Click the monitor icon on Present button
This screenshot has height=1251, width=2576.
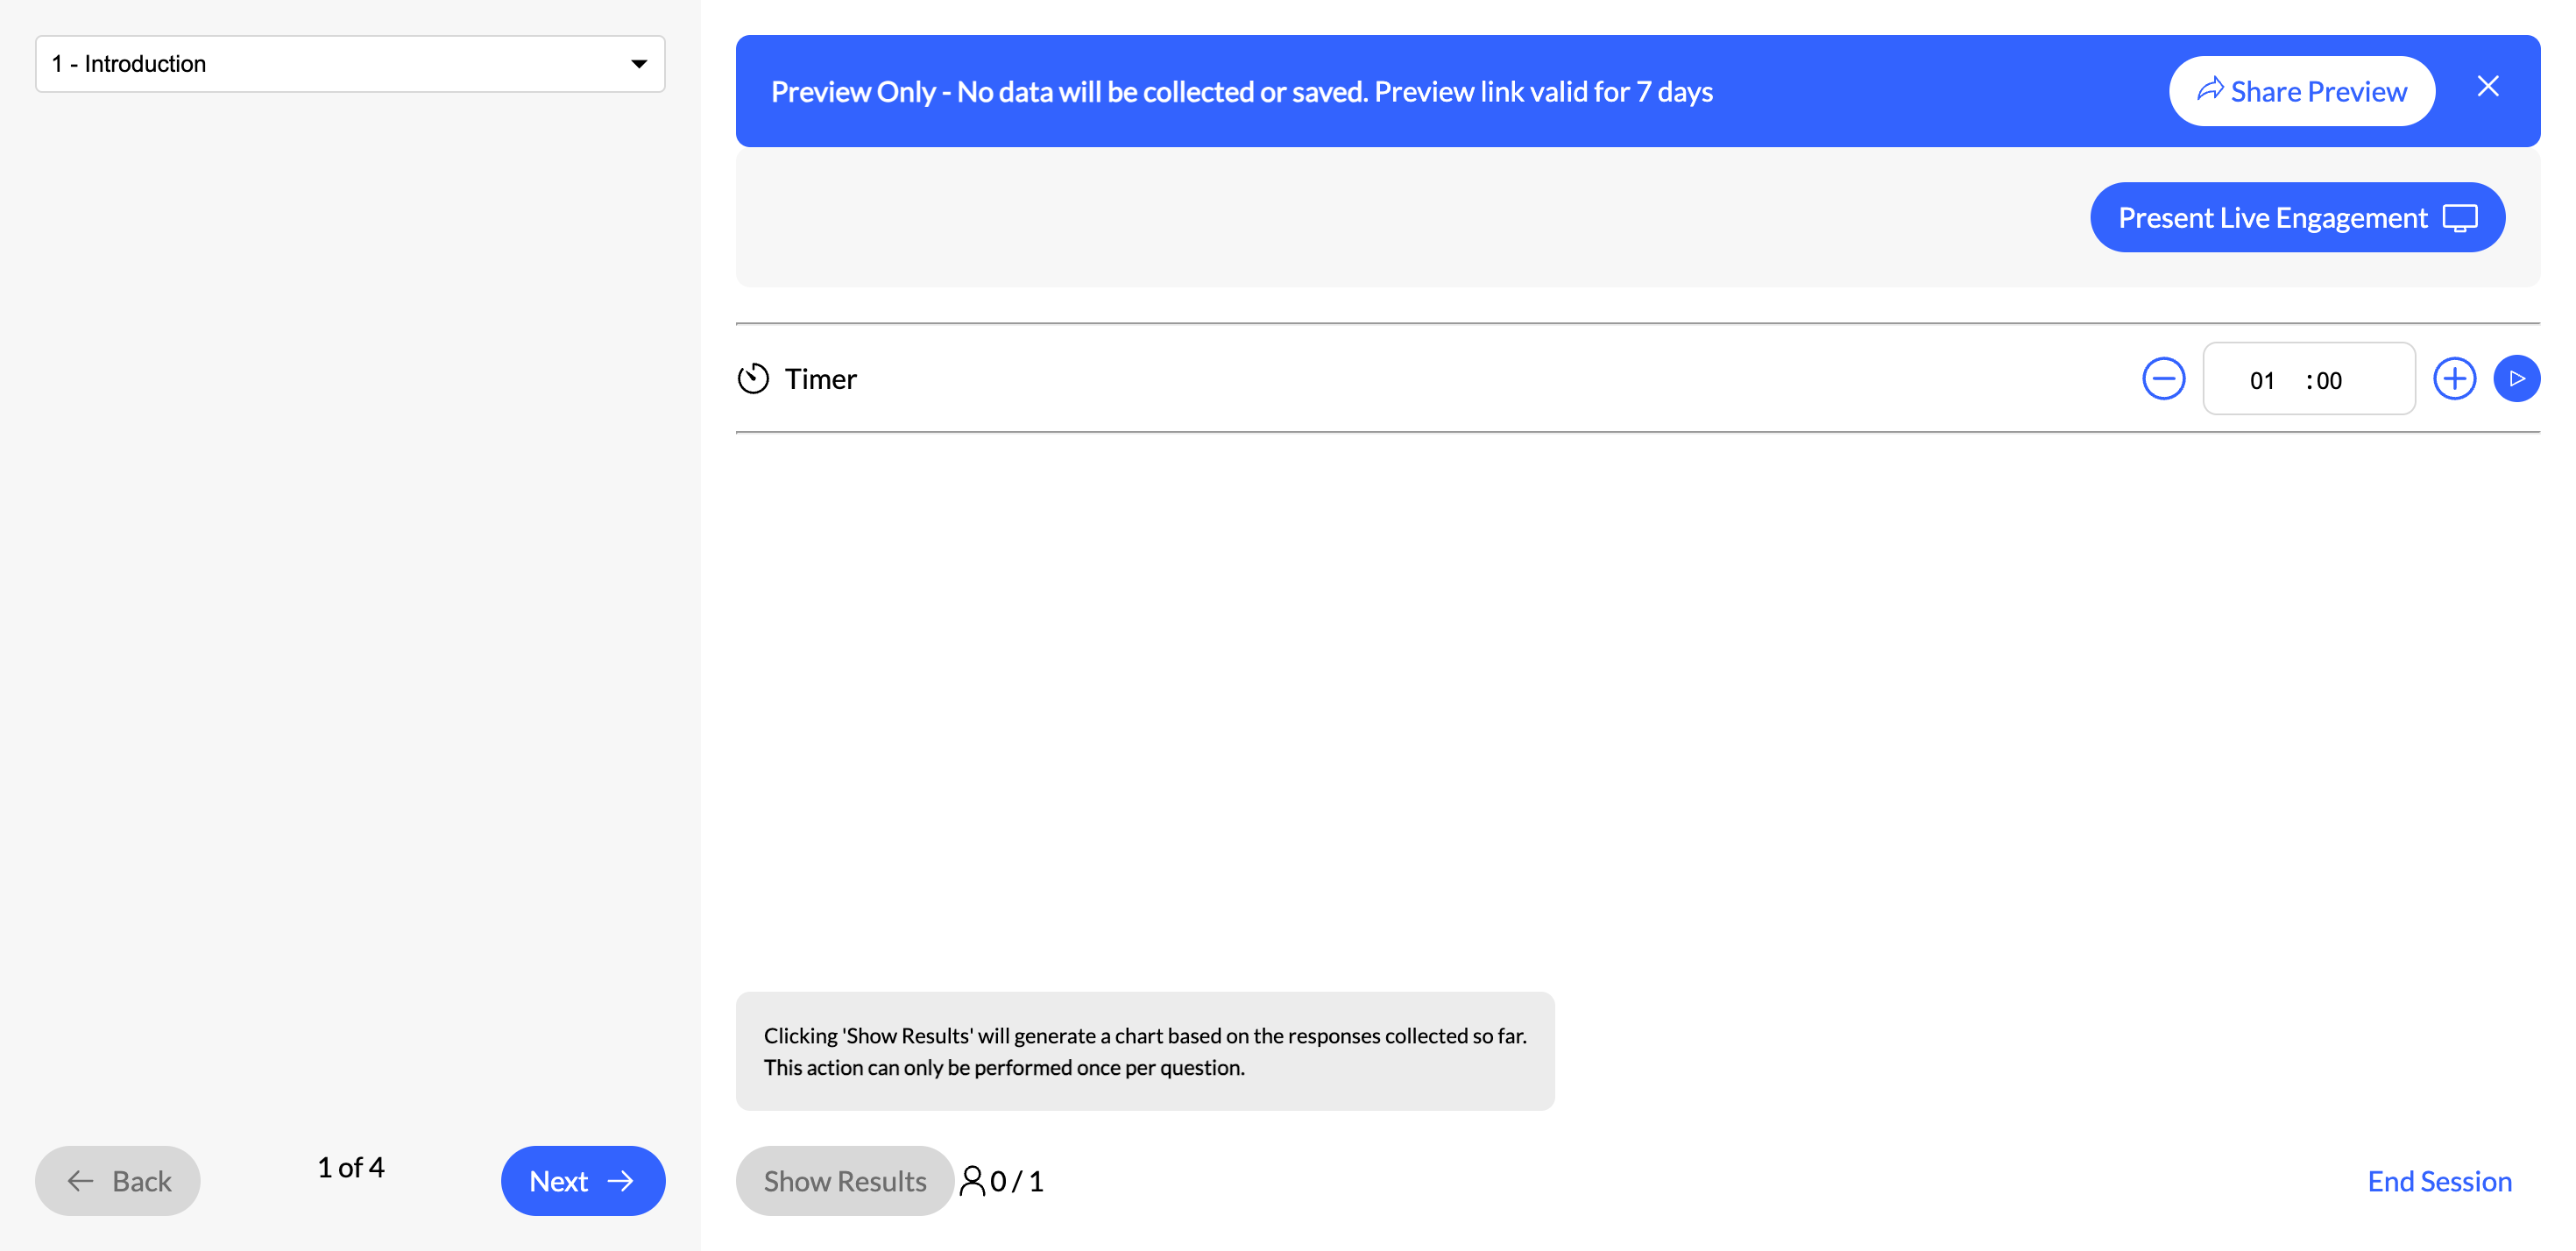coord(2459,218)
